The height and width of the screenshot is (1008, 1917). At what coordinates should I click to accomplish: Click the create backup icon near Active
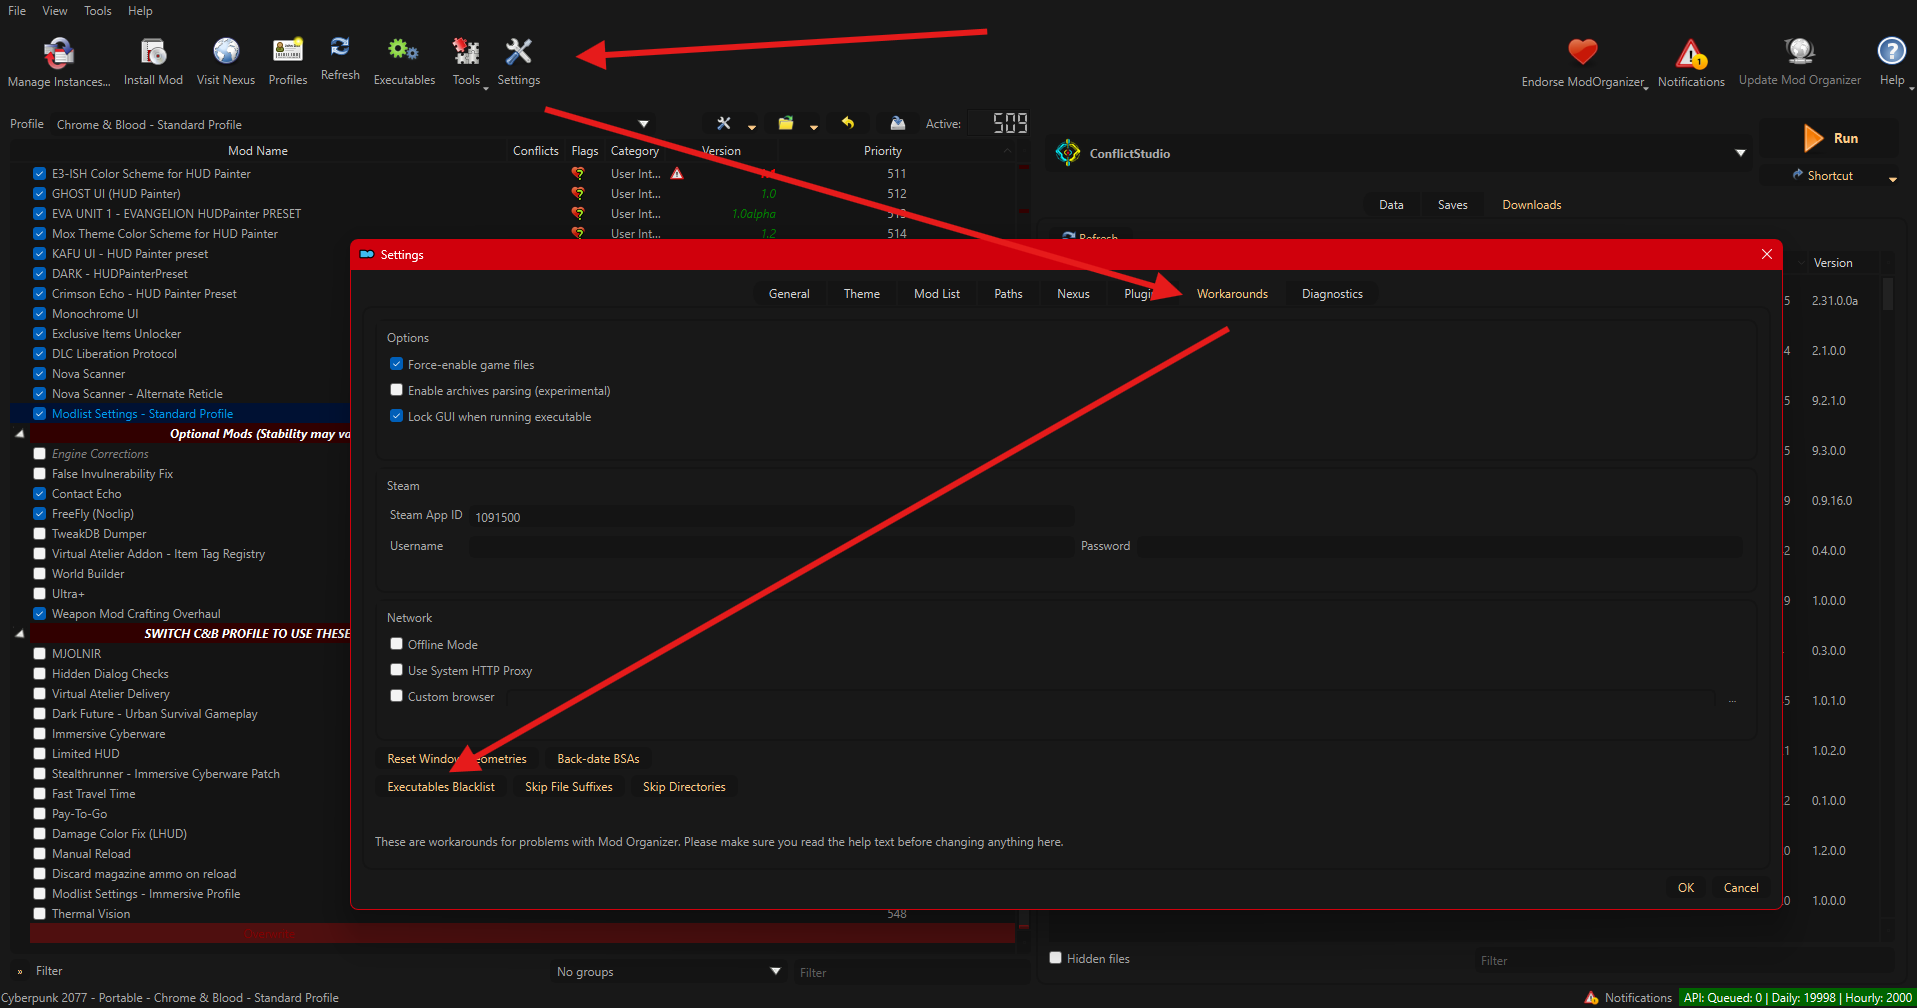click(x=898, y=123)
